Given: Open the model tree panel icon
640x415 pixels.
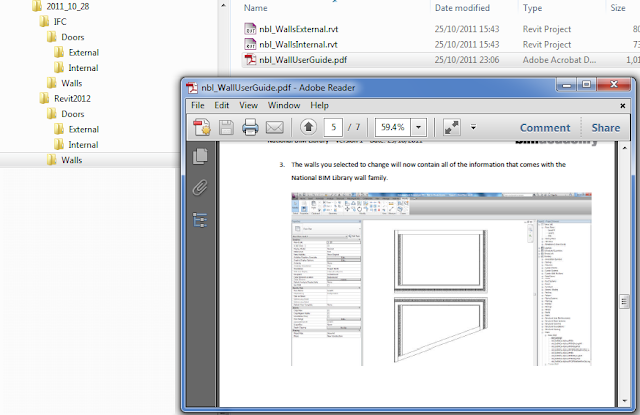Looking at the screenshot, I should tap(200, 220).
